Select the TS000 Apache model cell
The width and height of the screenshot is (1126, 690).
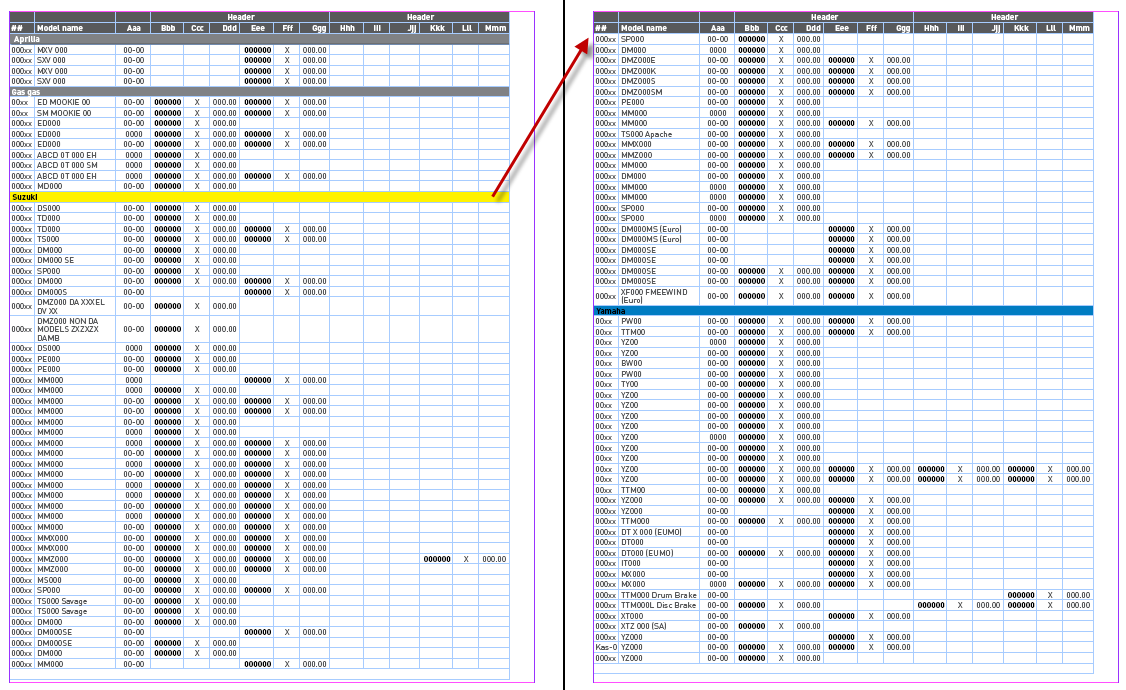pos(659,134)
